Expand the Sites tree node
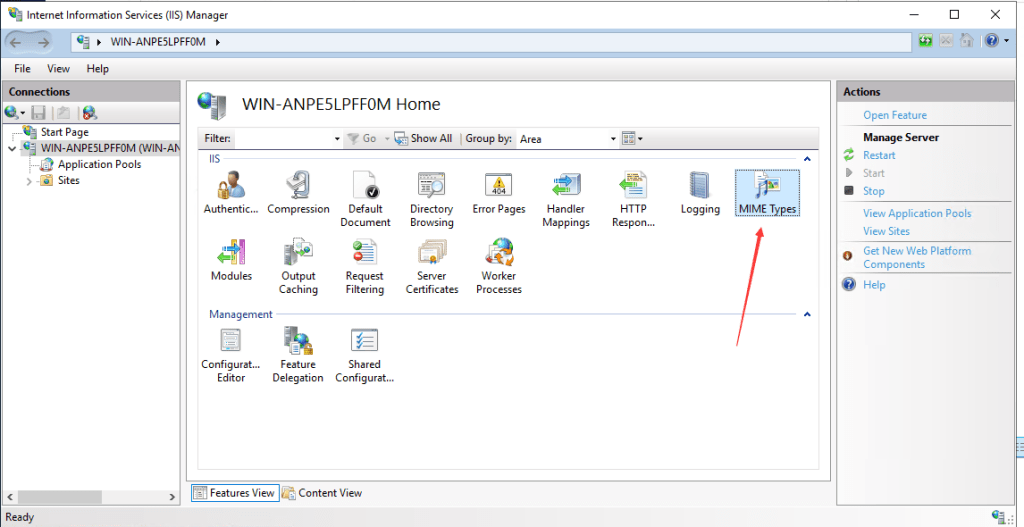The width and height of the screenshot is (1024, 527). tap(29, 181)
